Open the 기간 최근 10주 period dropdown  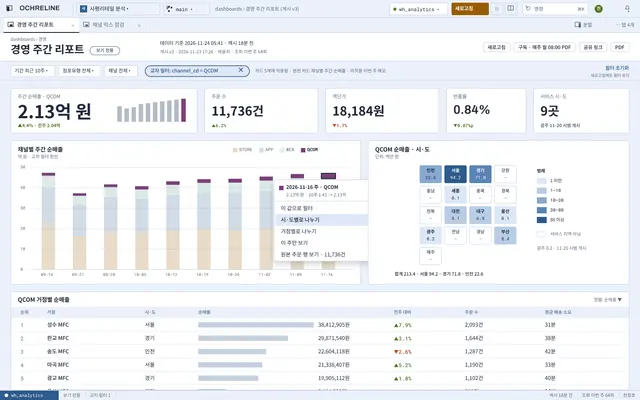coord(32,71)
